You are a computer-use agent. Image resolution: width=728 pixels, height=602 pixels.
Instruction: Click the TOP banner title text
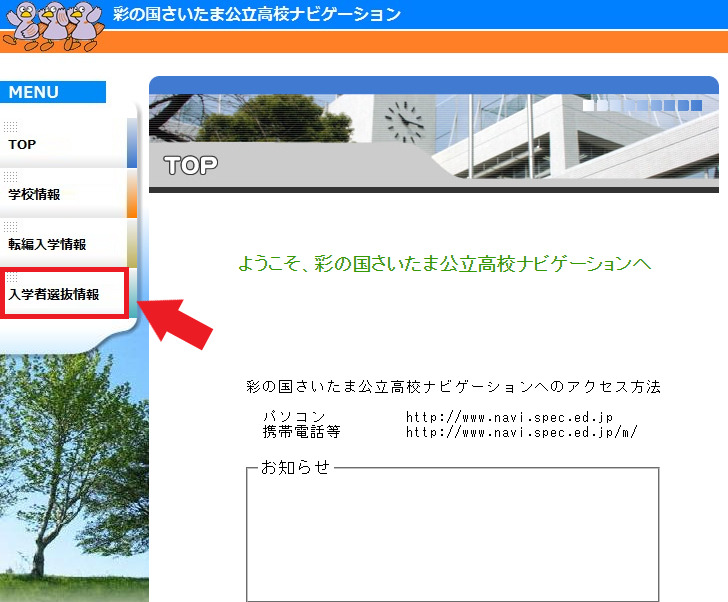pos(190,165)
